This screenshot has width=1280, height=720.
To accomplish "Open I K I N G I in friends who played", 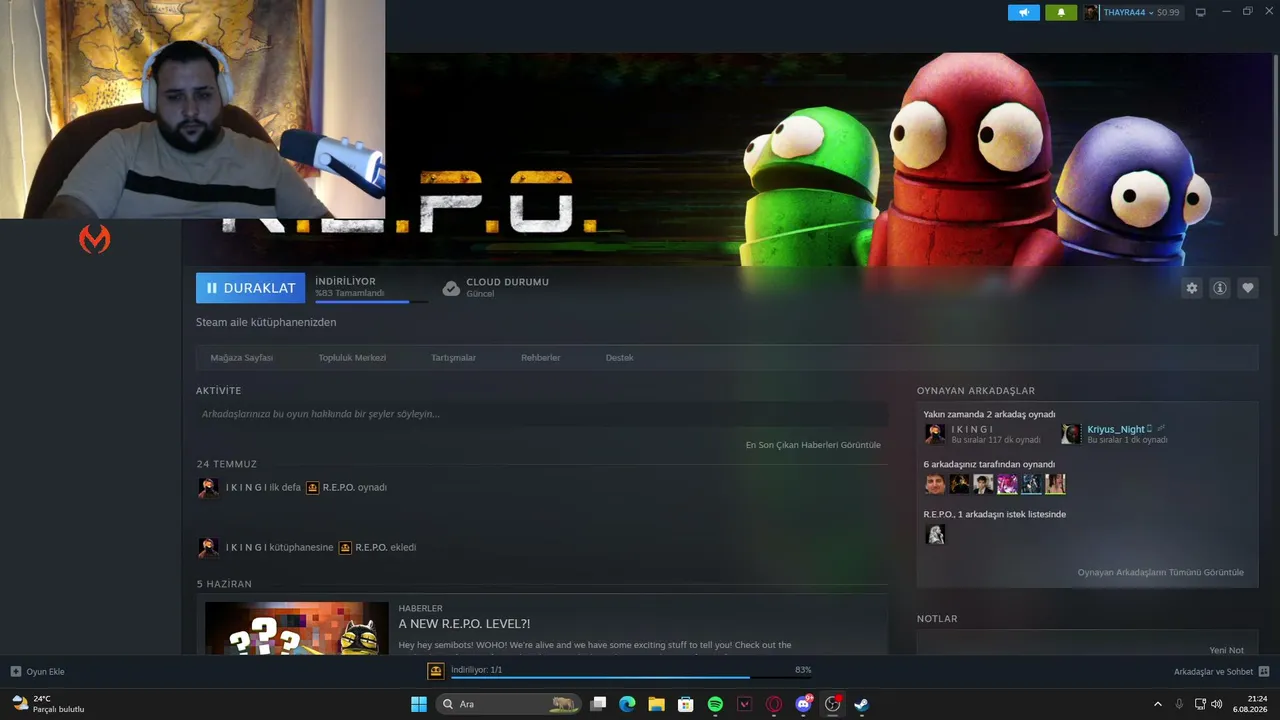I will click(x=972, y=429).
